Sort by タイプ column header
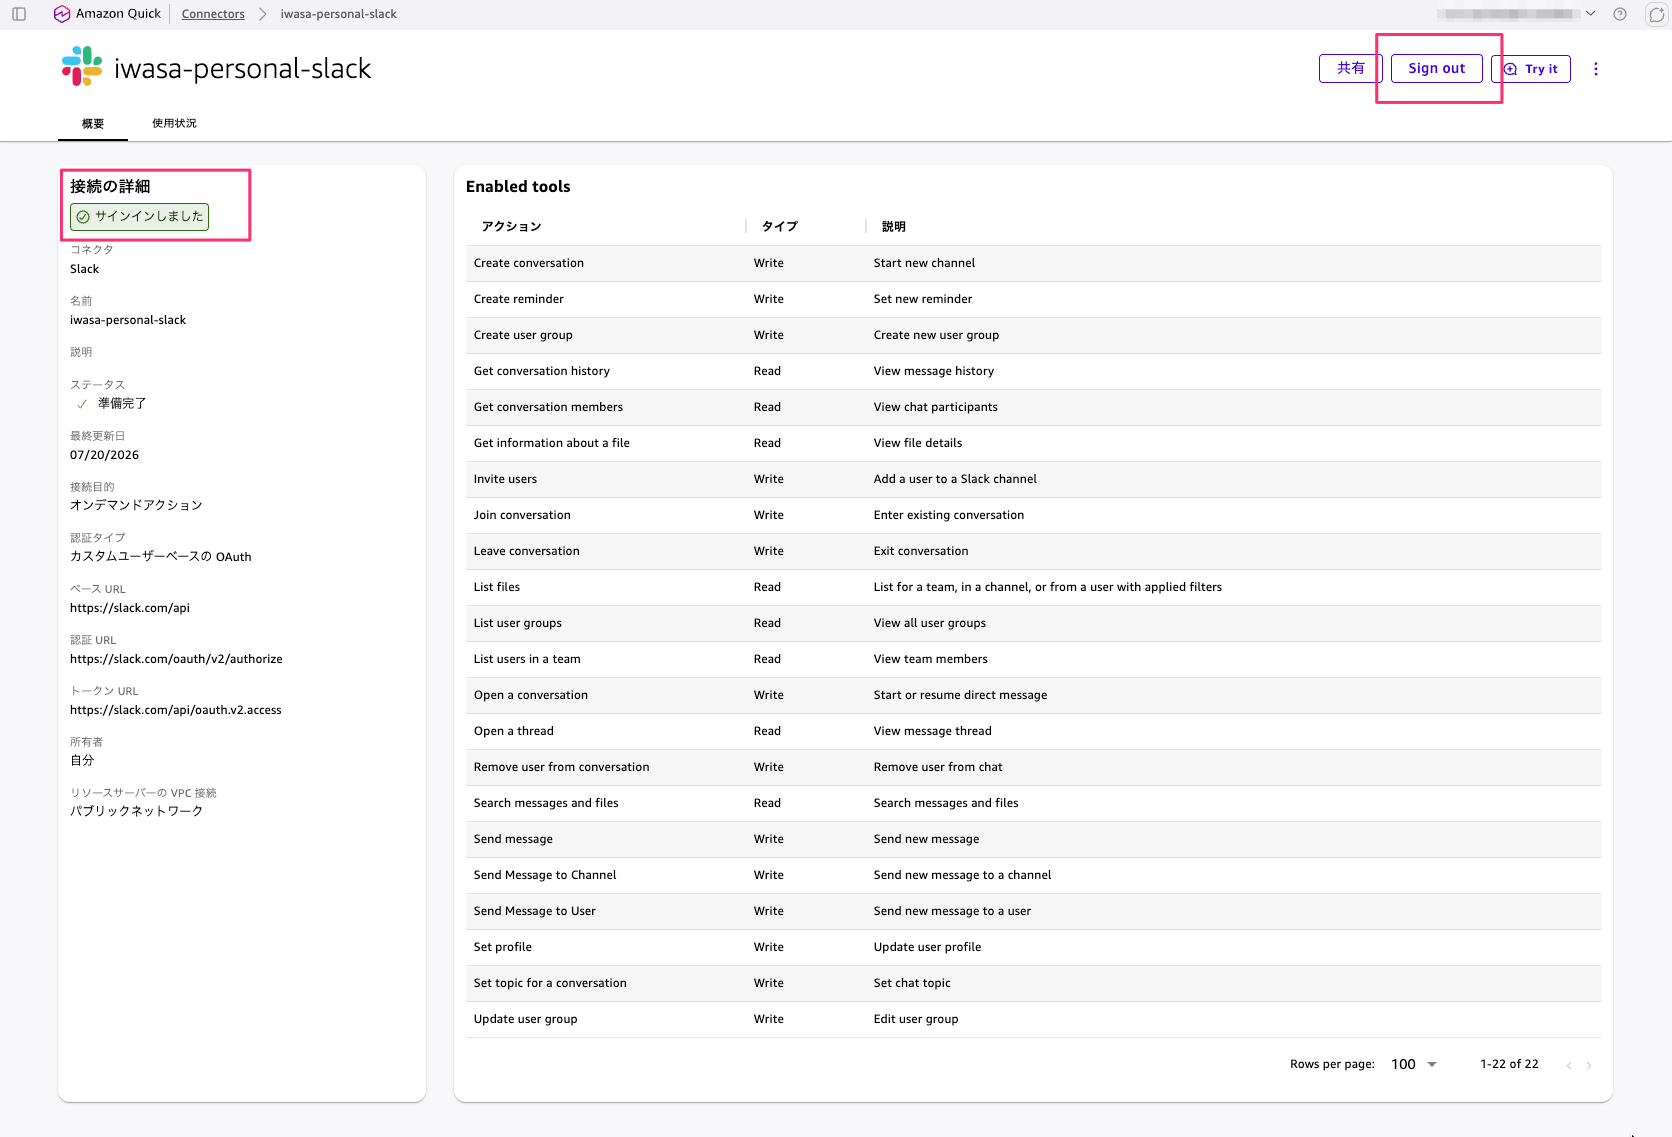1672x1137 pixels. point(780,227)
